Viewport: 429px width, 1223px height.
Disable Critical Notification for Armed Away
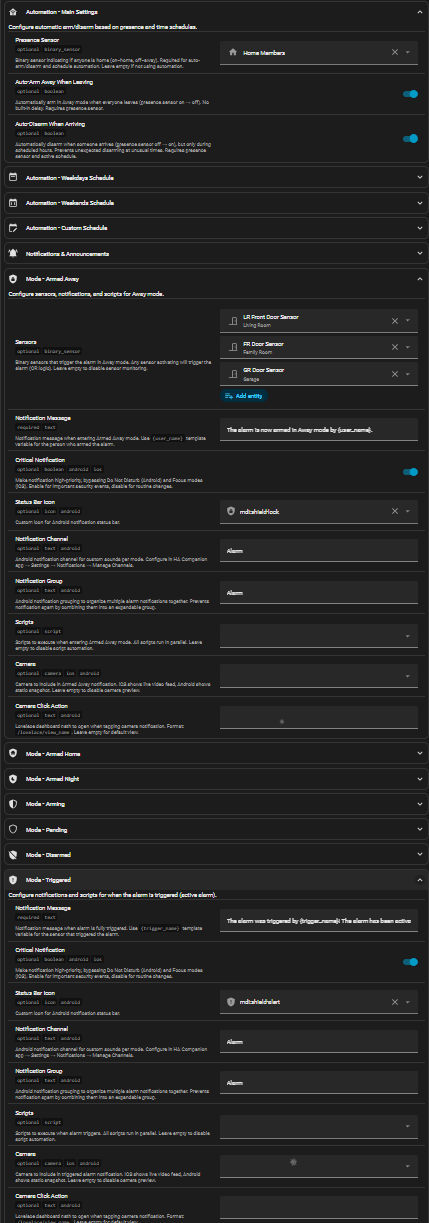tap(410, 472)
